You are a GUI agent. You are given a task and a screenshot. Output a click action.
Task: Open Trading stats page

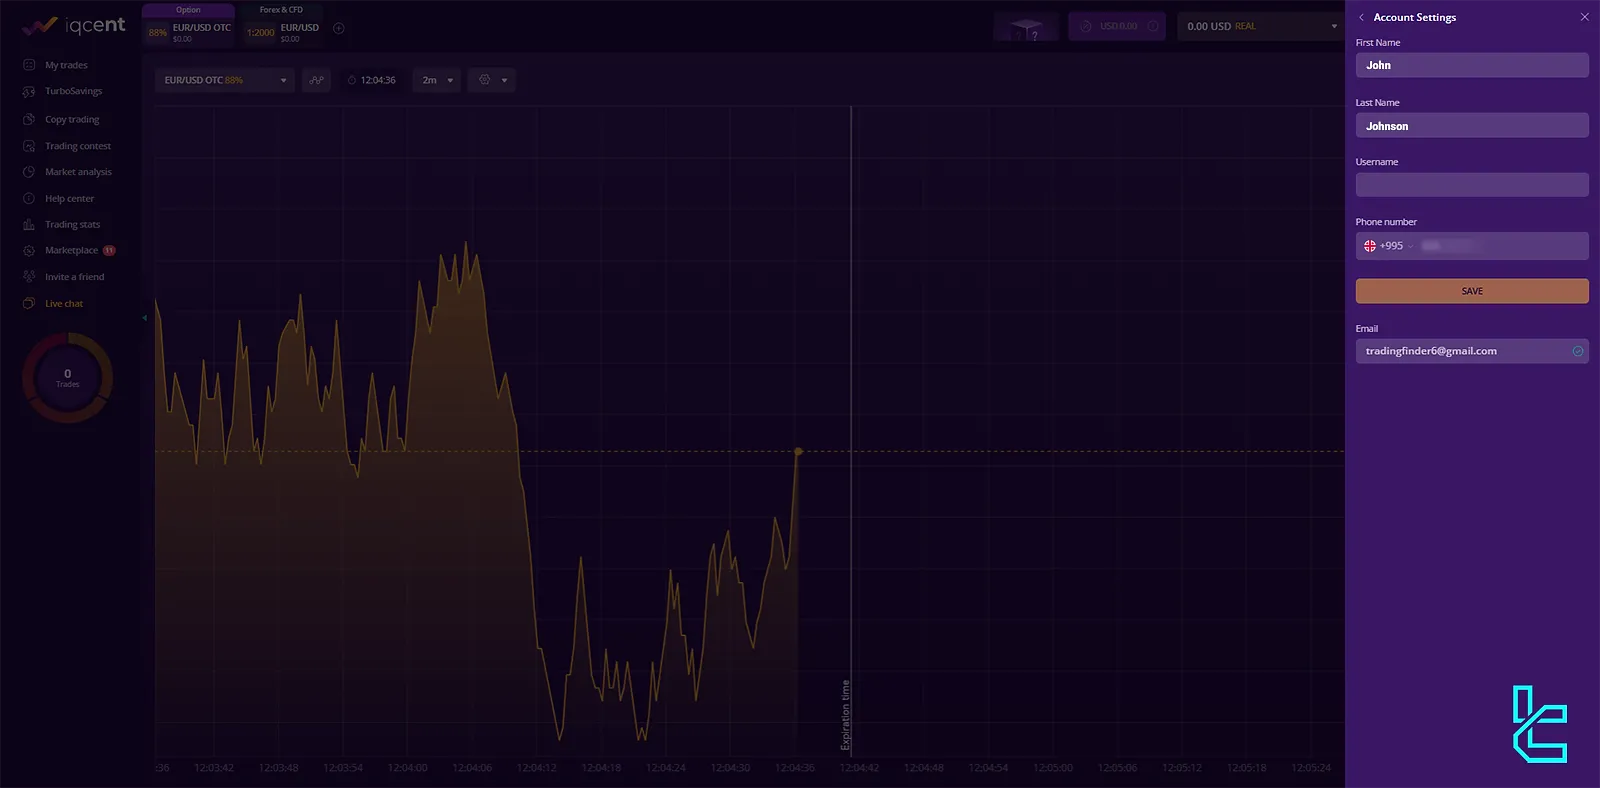tap(72, 224)
